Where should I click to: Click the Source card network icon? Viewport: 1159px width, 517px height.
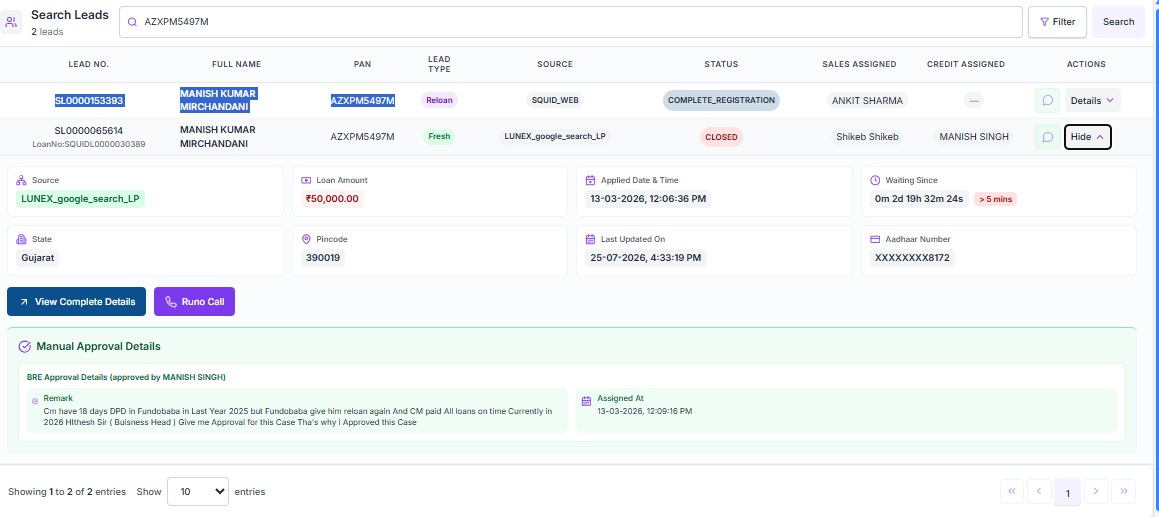pyautogui.click(x=21, y=180)
